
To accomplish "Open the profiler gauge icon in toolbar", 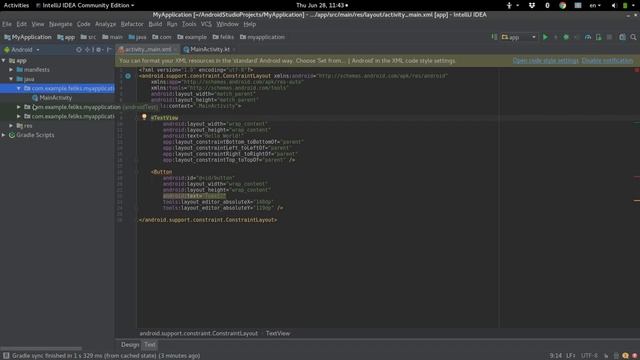I will (x=588, y=37).
